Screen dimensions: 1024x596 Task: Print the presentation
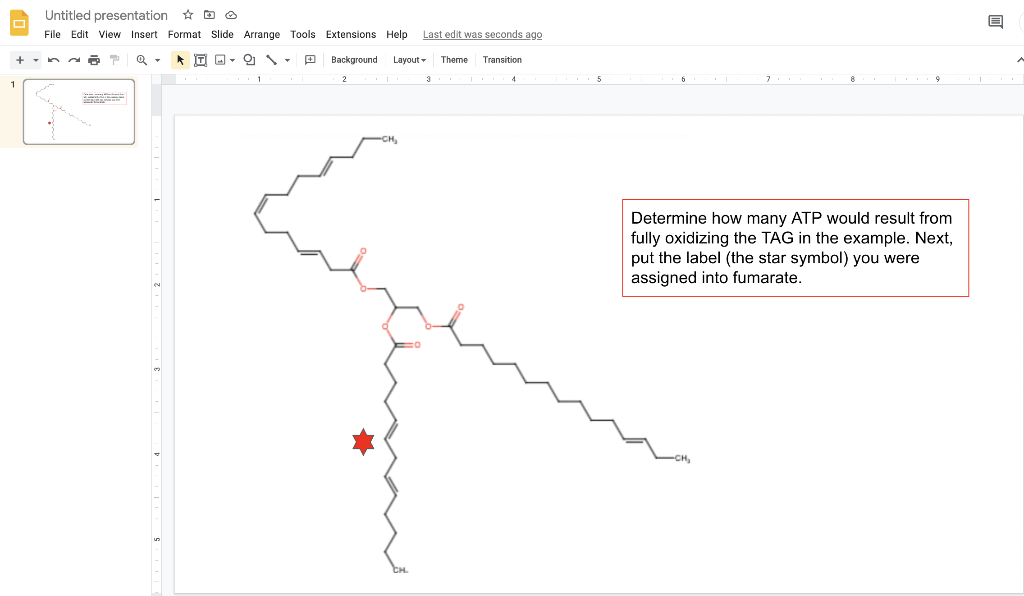[x=94, y=60]
